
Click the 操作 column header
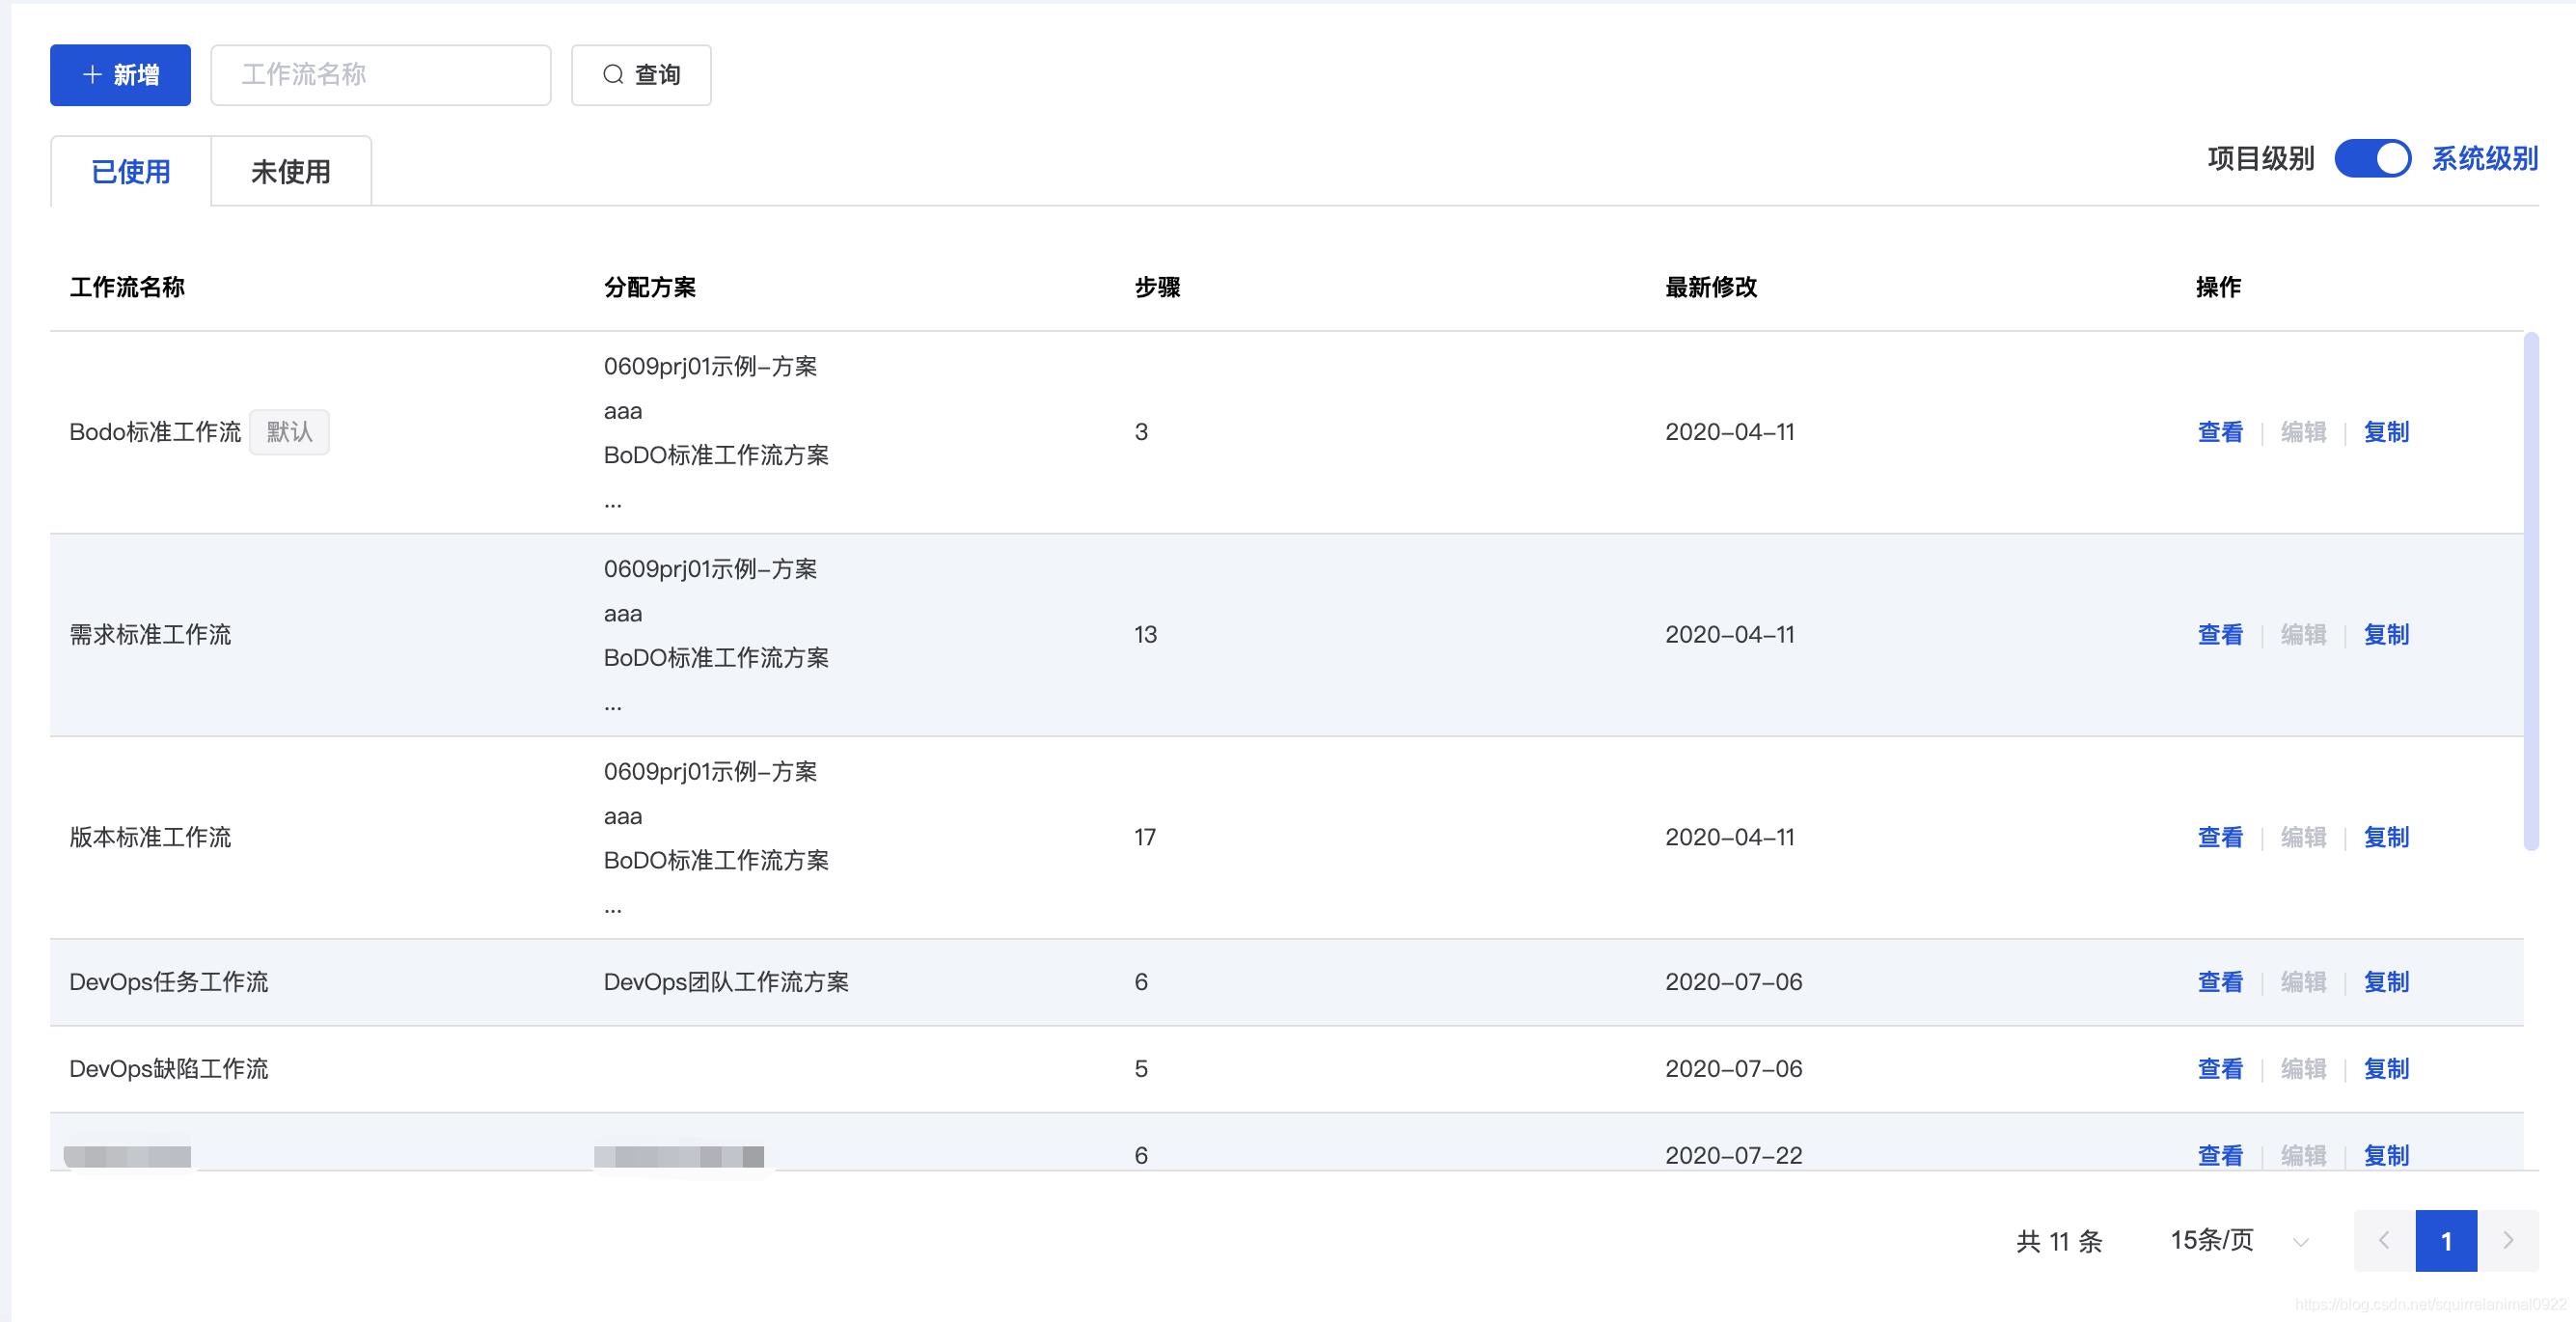pyautogui.click(x=2218, y=287)
